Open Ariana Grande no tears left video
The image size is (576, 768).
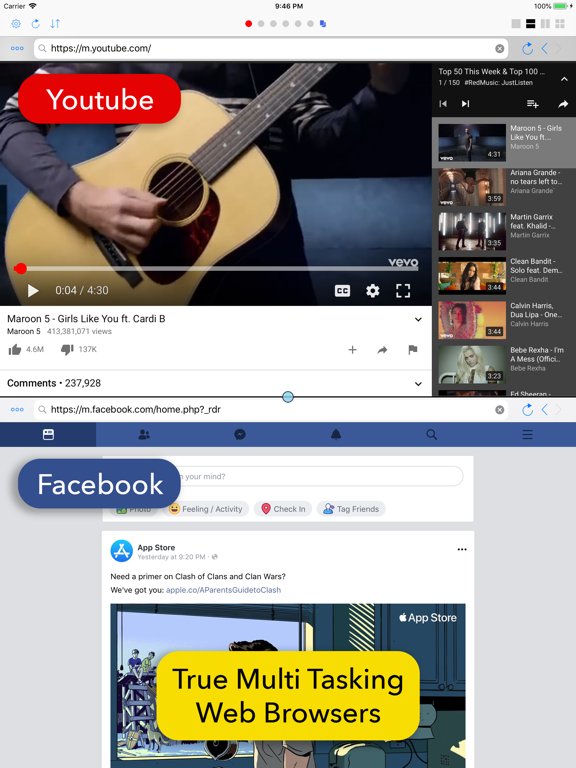click(x=504, y=187)
